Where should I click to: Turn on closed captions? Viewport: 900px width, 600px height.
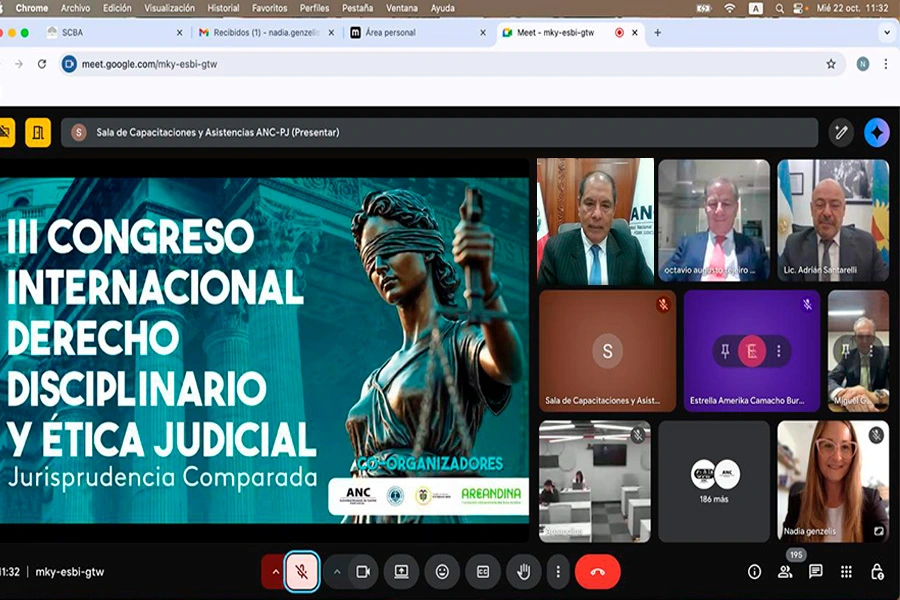click(483, 571)
